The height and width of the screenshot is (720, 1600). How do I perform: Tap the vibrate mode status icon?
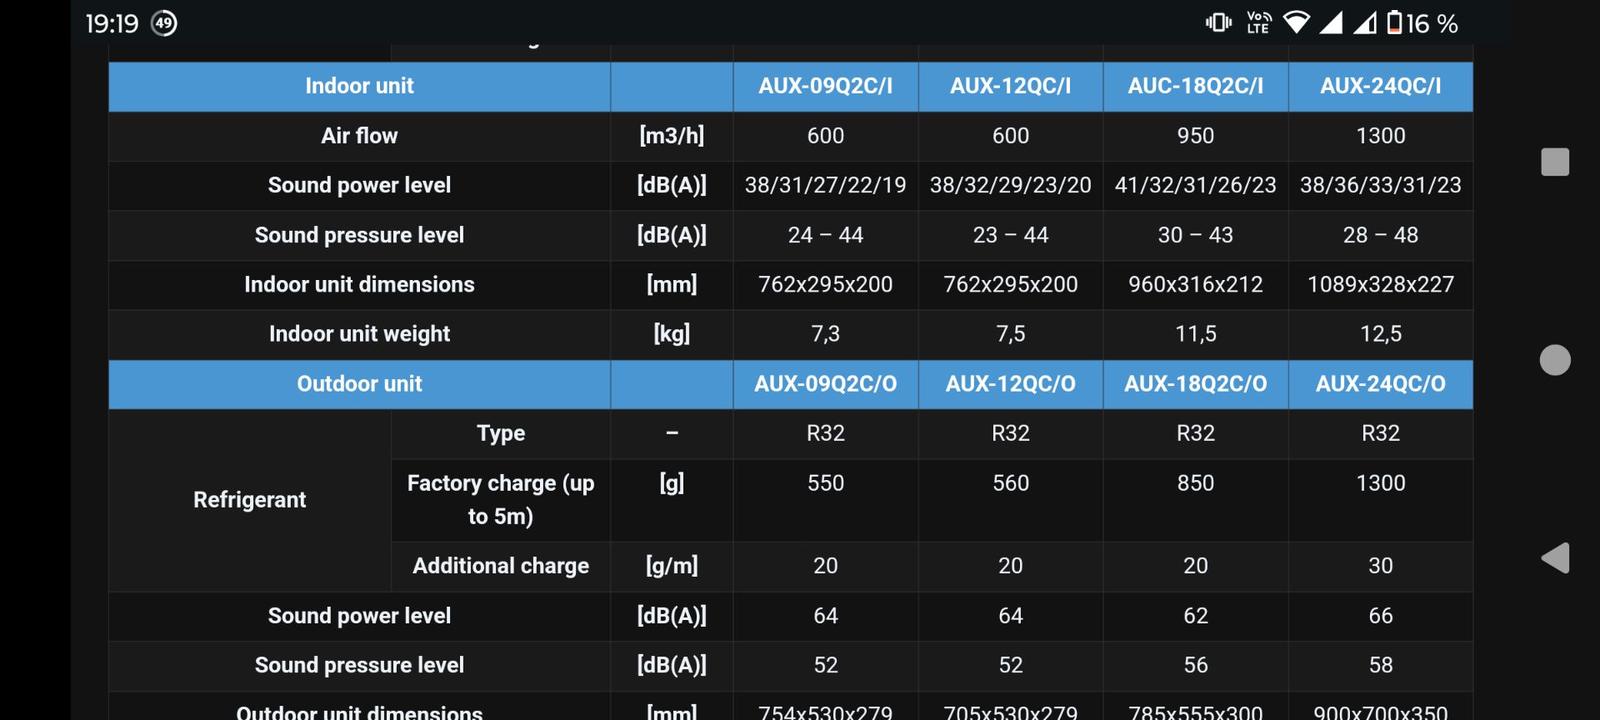(x=1218, y=22)
